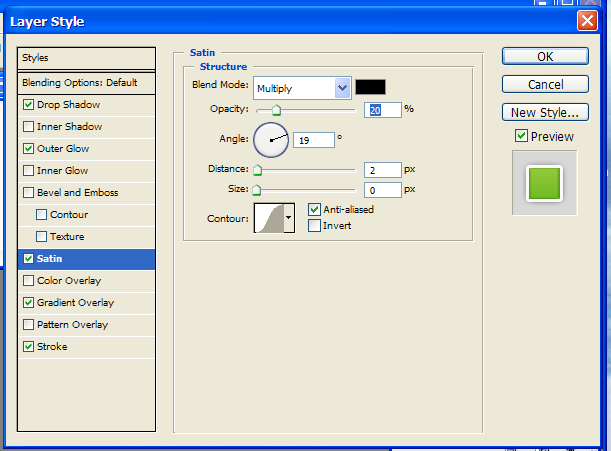Click the Opacity slider handle
Screen dimensions: 611x451
point(276,110)
